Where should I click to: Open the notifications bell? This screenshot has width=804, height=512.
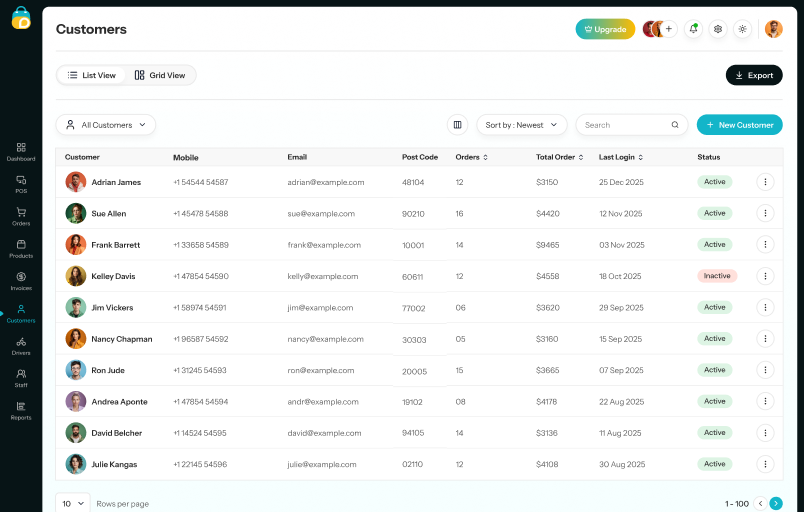tap(693, 29)
